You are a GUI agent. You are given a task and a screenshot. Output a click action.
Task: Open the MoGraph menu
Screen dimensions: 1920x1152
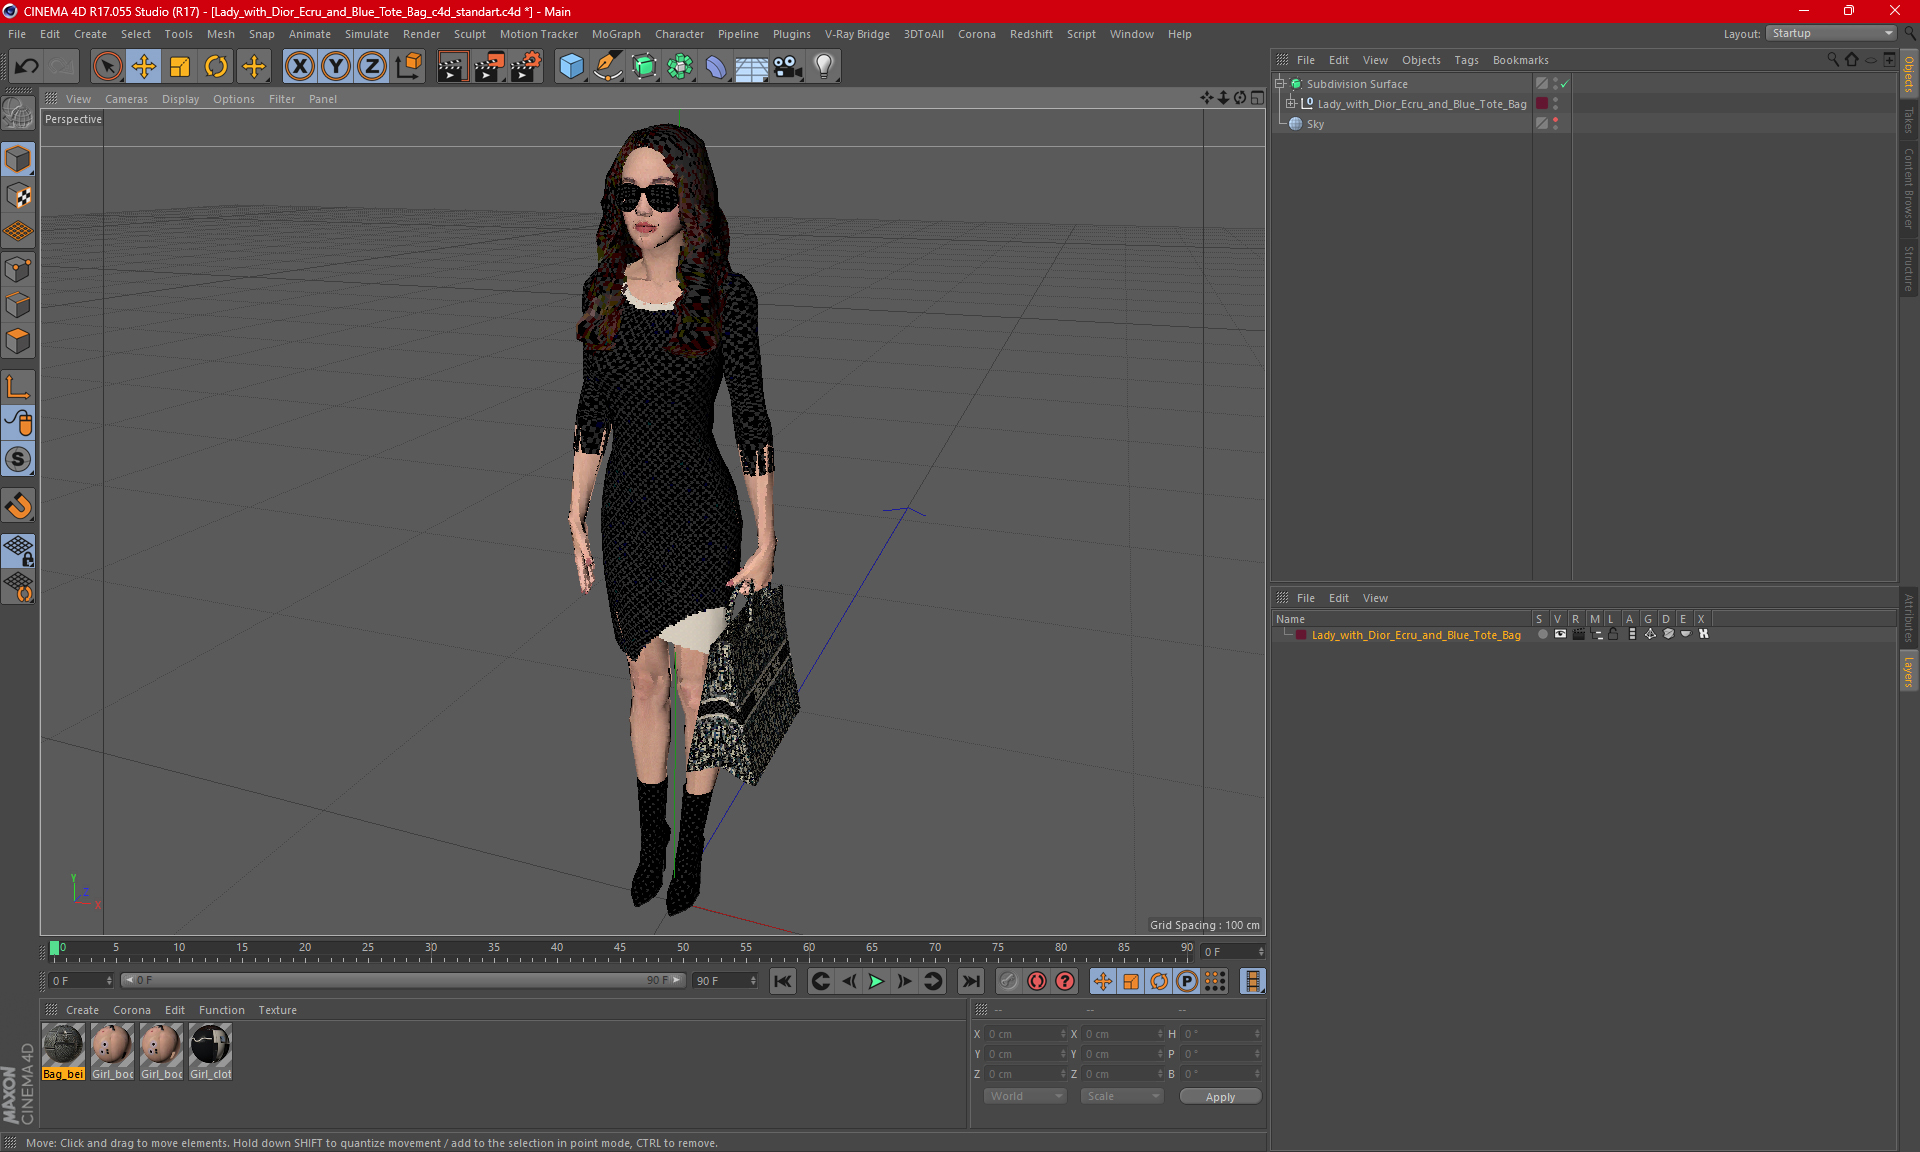[616, 34]
